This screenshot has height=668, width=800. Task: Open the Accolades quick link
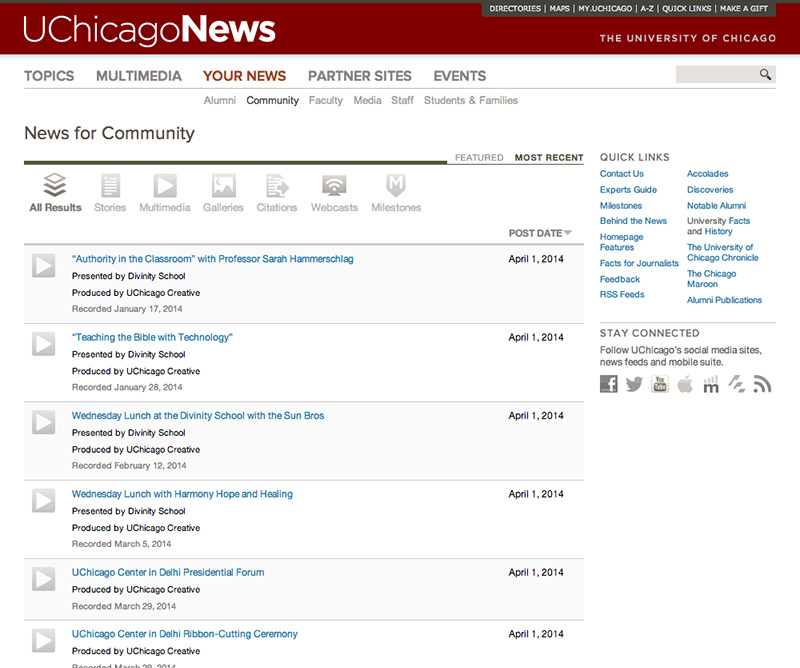click(x=708, y=174)
